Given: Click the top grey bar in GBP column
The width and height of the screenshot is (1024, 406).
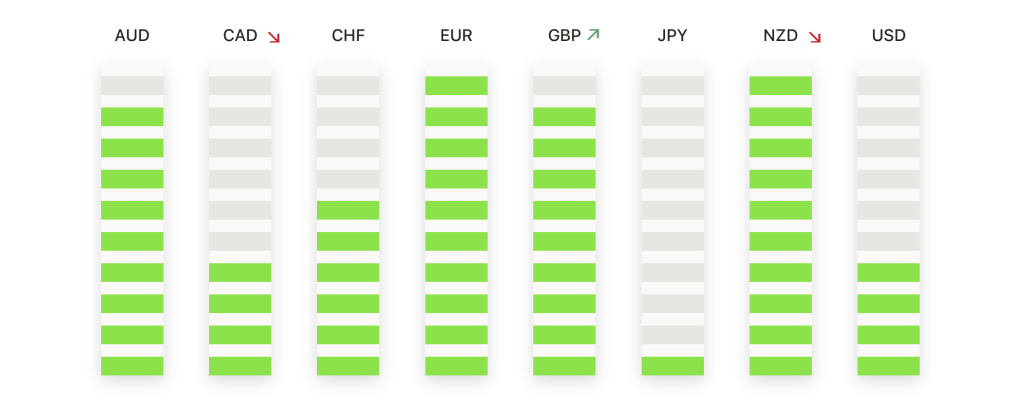Looking at the screenshot, I should (x=564, y=86).
